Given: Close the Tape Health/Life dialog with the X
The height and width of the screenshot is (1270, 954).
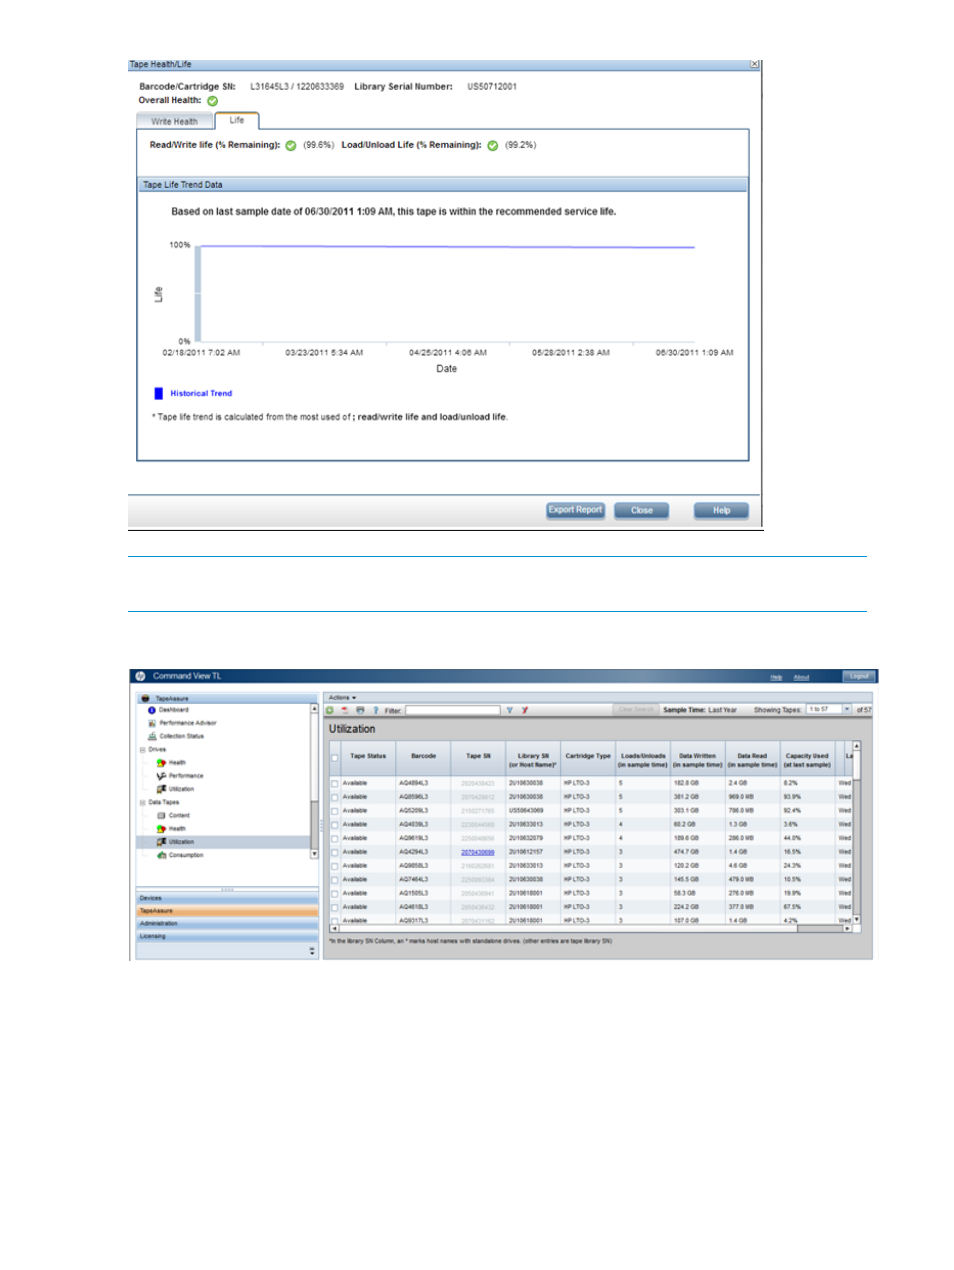Looking at the screenshot, I should pos(755,64).
